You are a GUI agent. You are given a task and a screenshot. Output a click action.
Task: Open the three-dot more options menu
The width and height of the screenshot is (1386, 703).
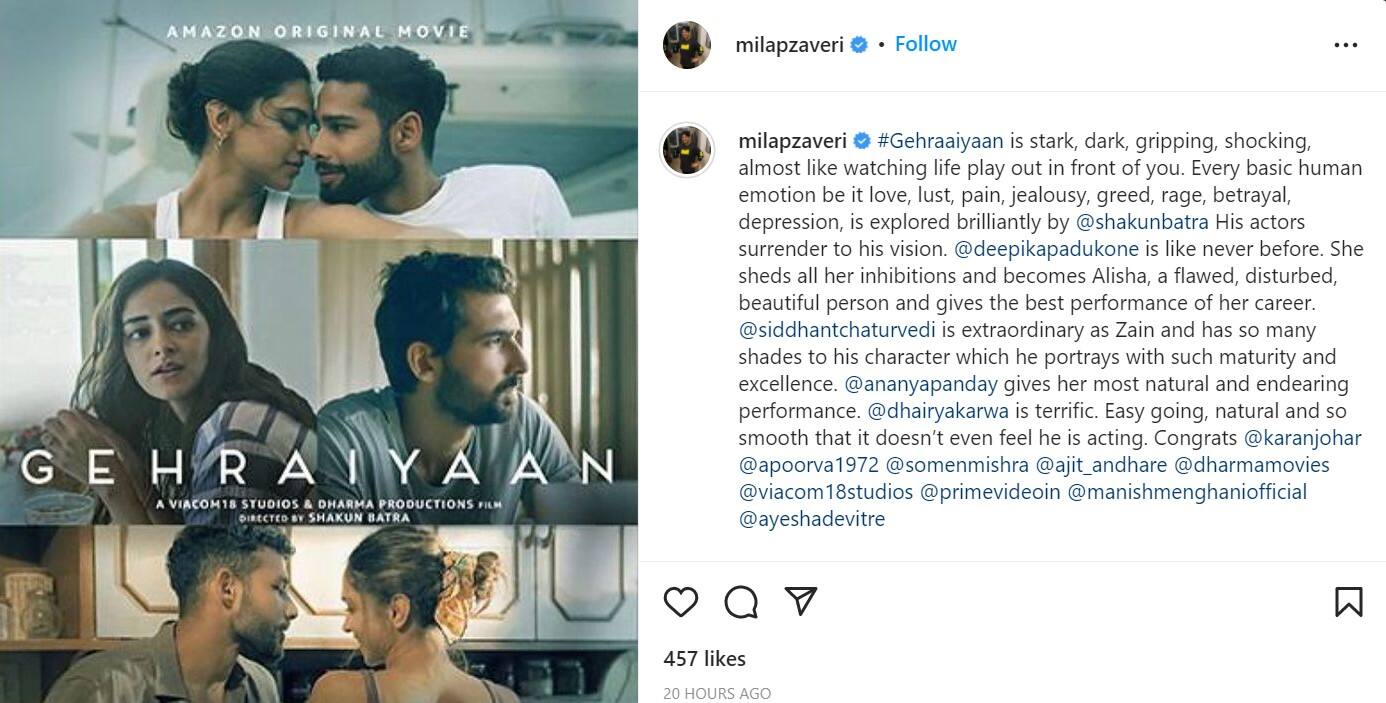click(1346, 45)
